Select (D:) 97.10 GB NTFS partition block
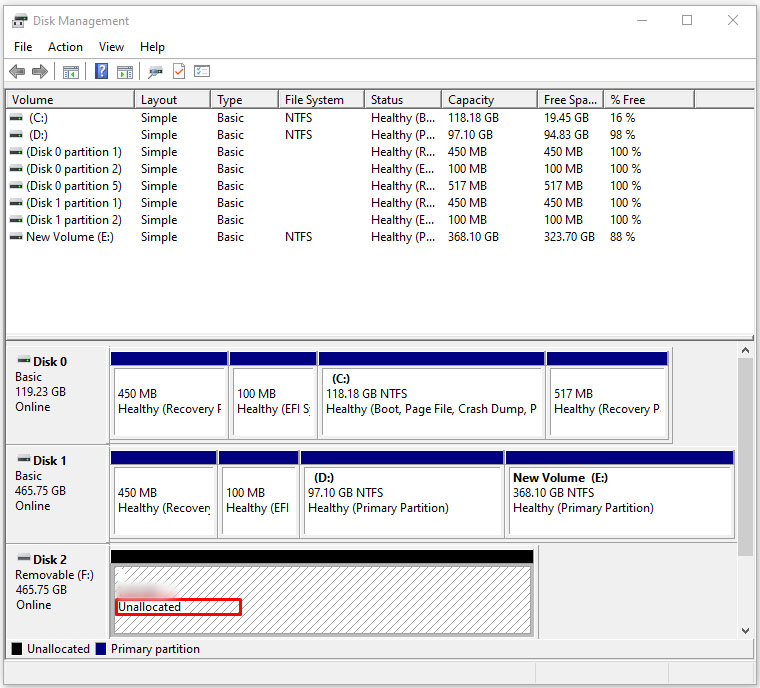Image resolution: width=760 pixels, height=688 pixels. click(x=401, y=499)
